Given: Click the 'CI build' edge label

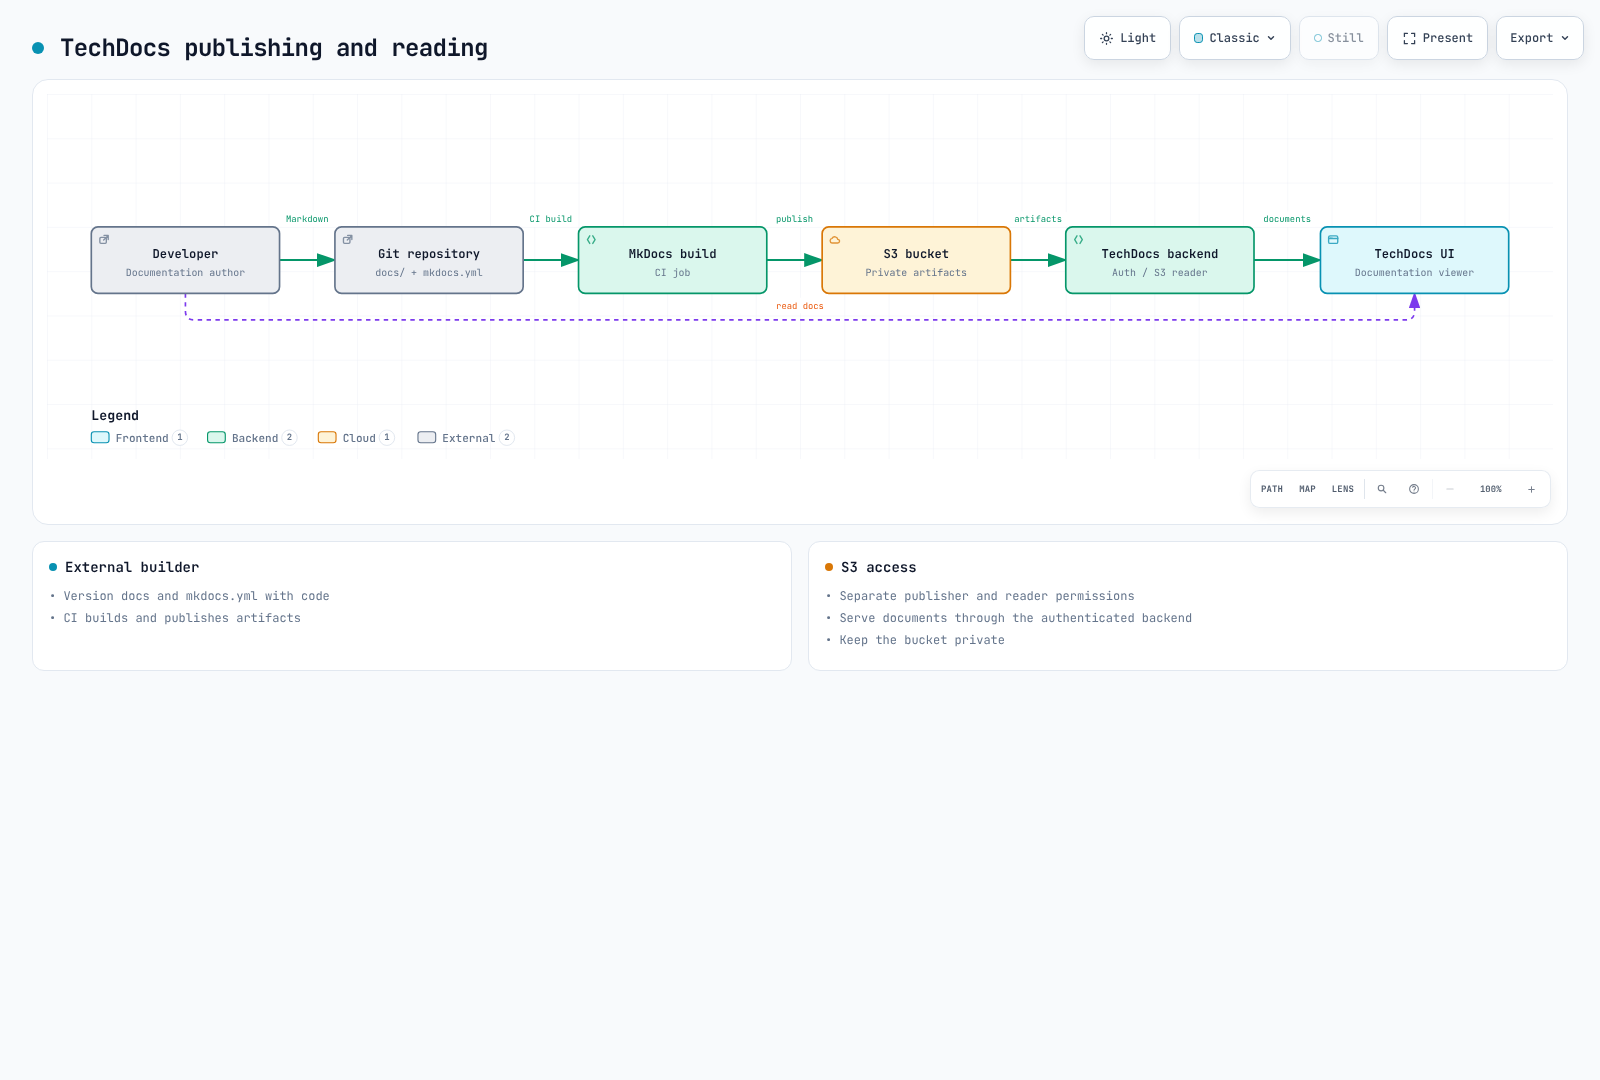Looking at the screenshot, I should click(551, 219).
